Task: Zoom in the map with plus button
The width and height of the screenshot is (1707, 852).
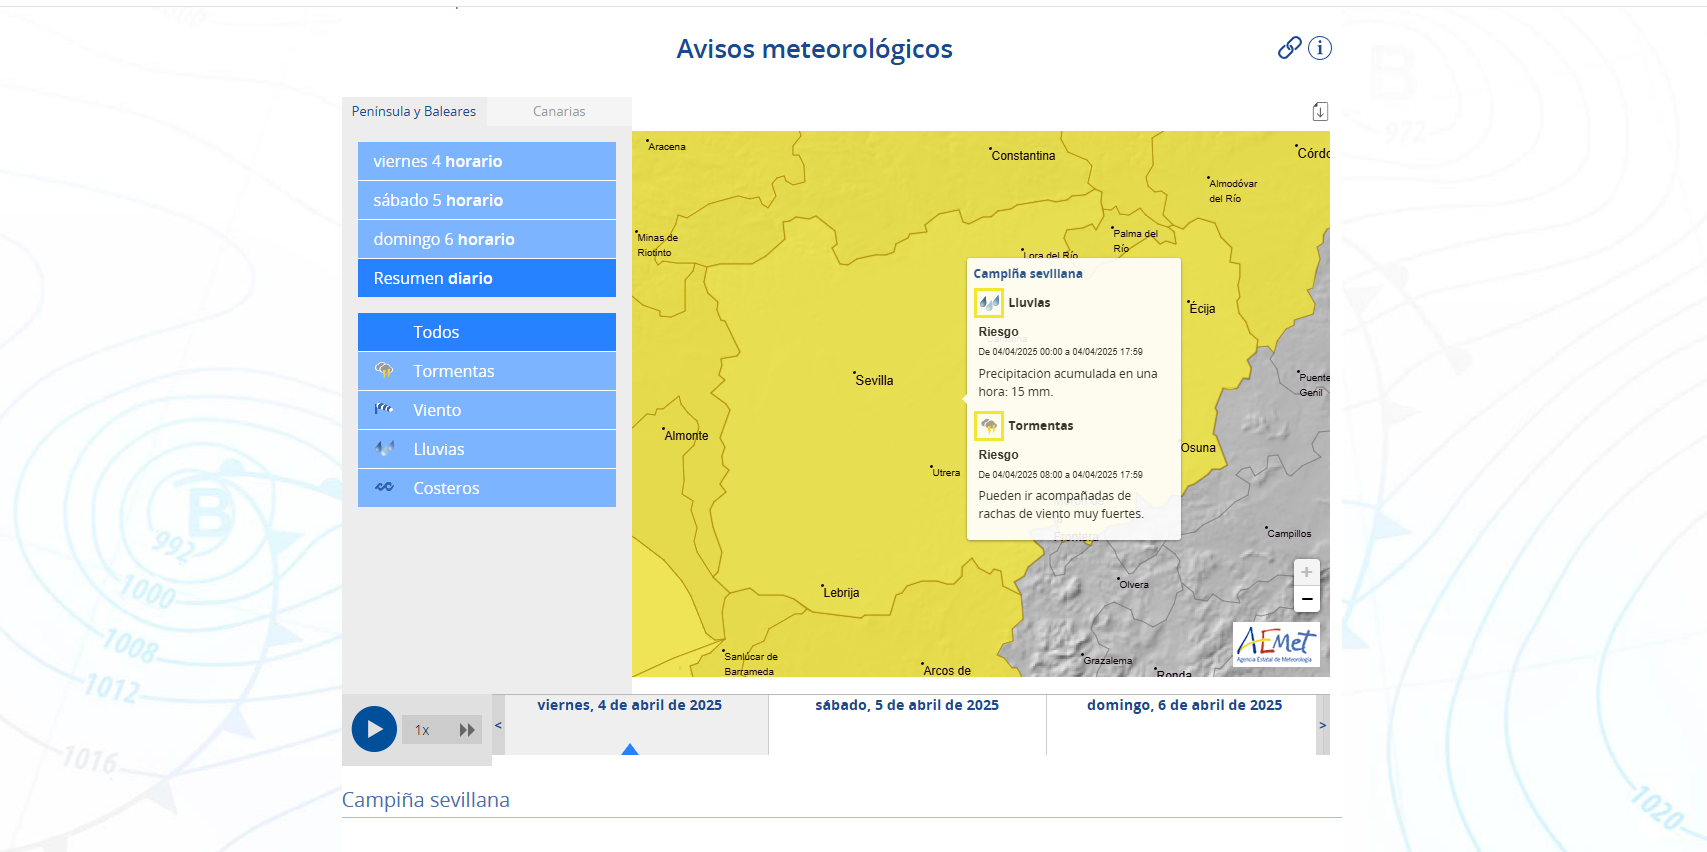Action: pyautogui.click(x=1306, y=572)
